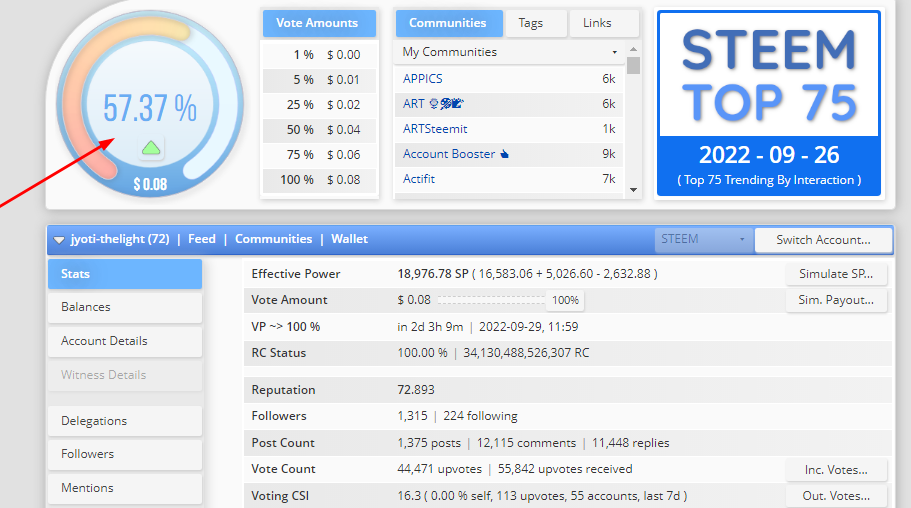This screenshot has width=911, height=508.
Task: Open the STEEM chain dropdown
Action: tap(704, 239)
